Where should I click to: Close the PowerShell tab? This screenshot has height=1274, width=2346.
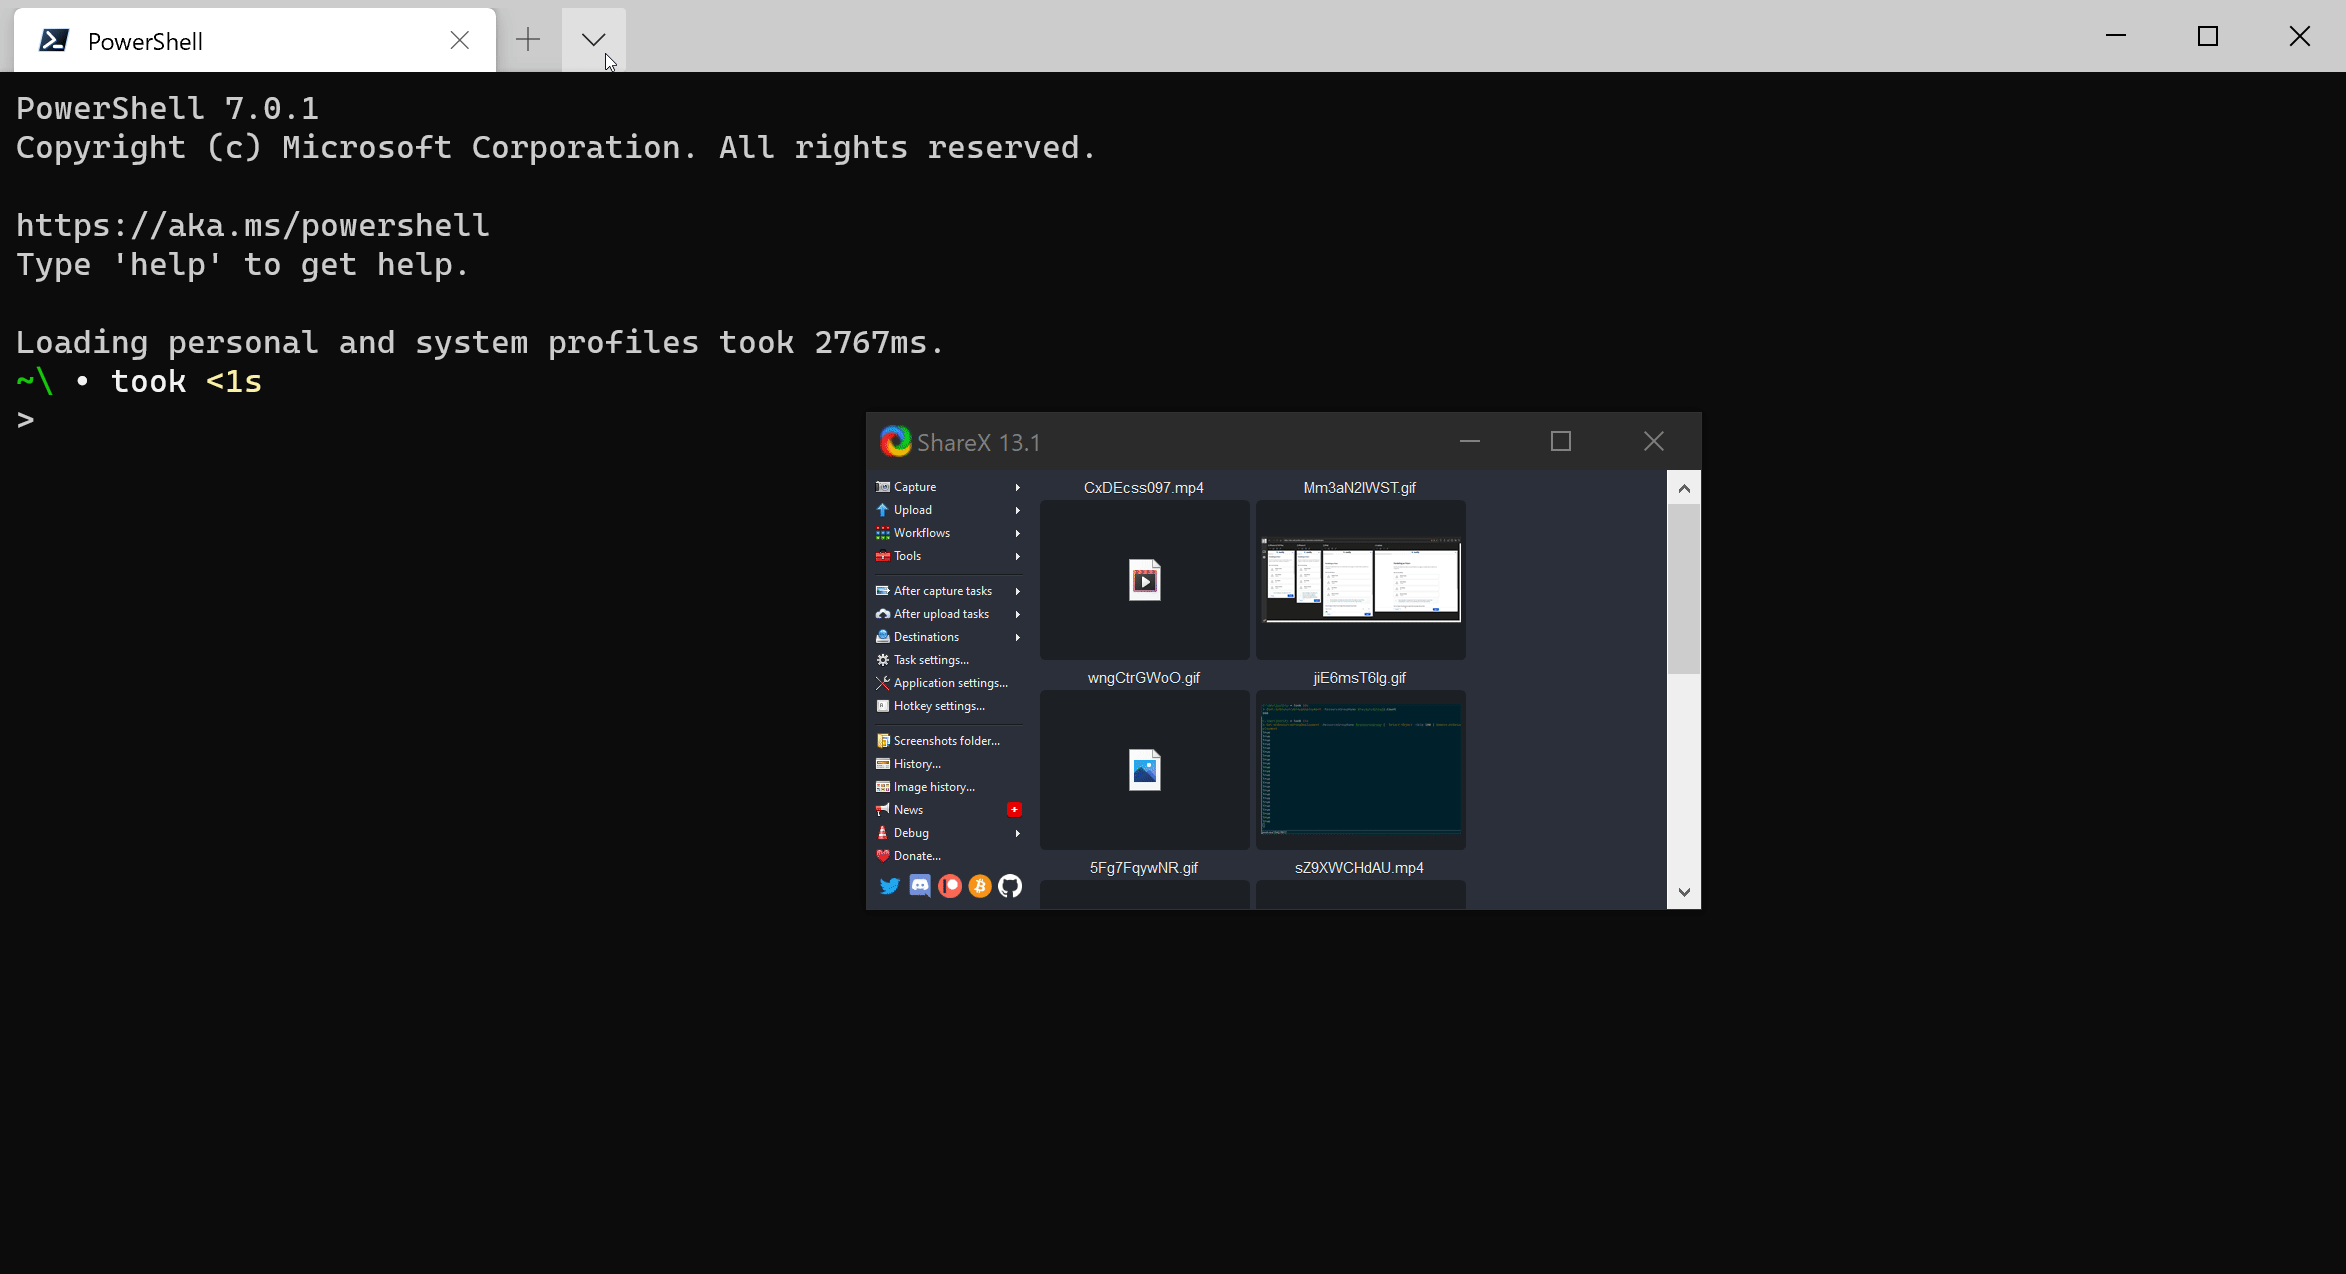459,40
